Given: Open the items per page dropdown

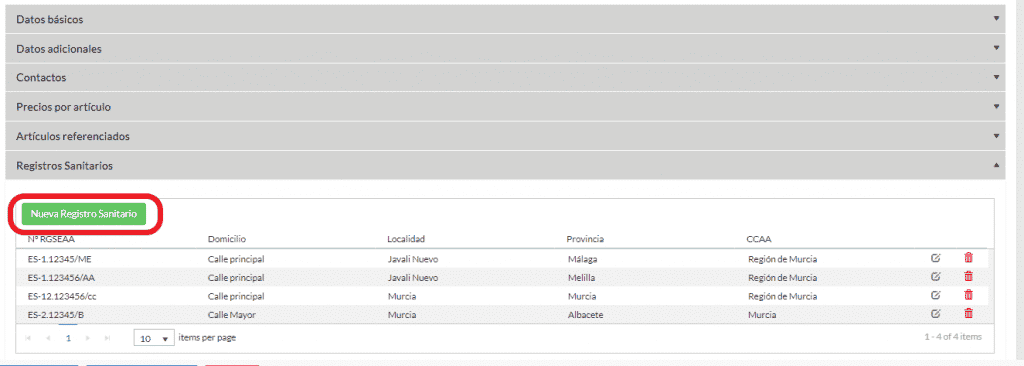Looking at the screenshot, I should [x=154, y=339].
